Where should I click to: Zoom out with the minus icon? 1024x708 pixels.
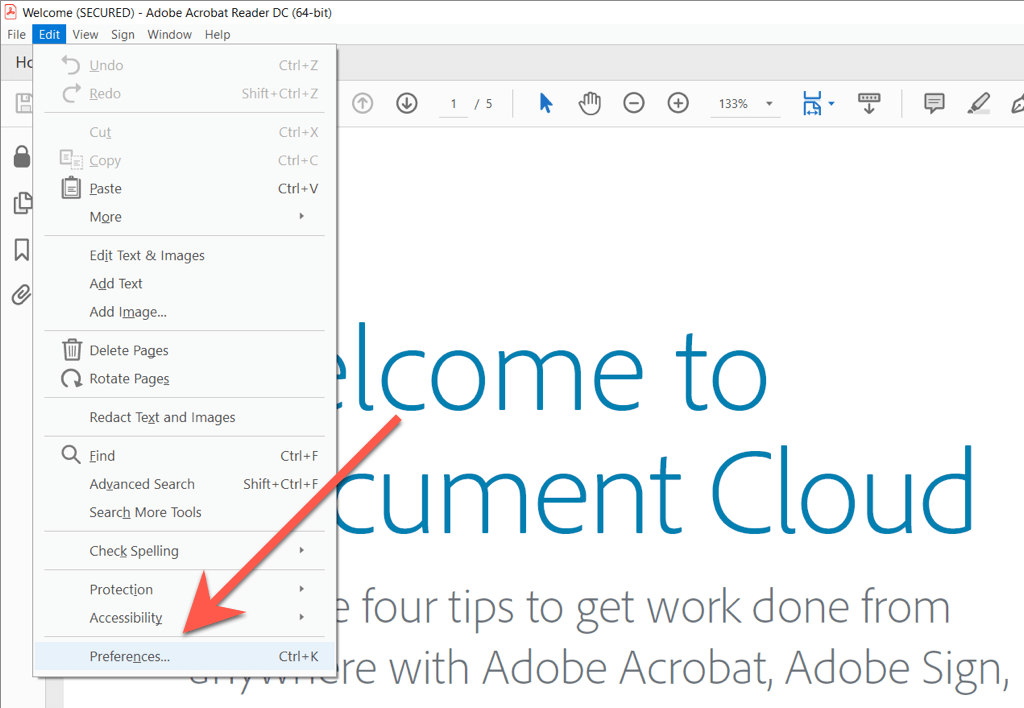[633, 103]
